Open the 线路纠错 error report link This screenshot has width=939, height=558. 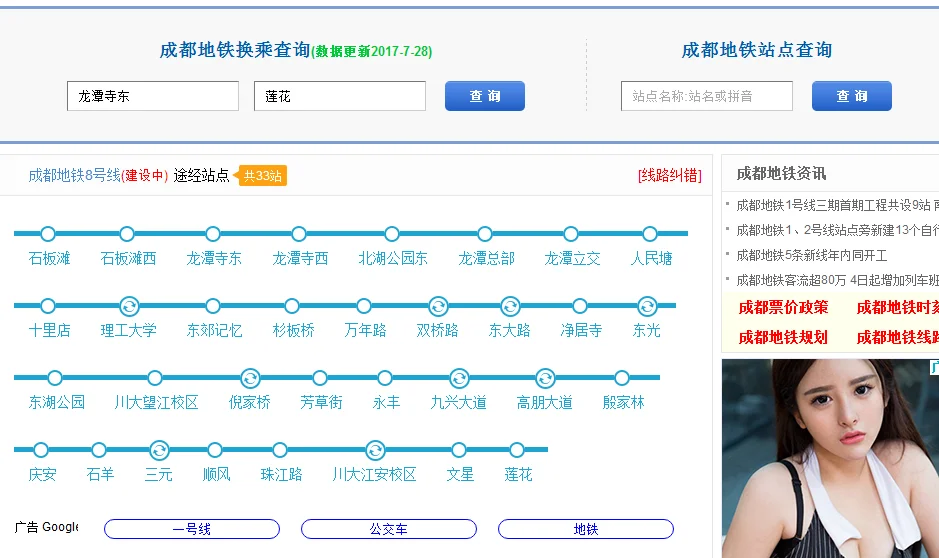tap(670, 175)
